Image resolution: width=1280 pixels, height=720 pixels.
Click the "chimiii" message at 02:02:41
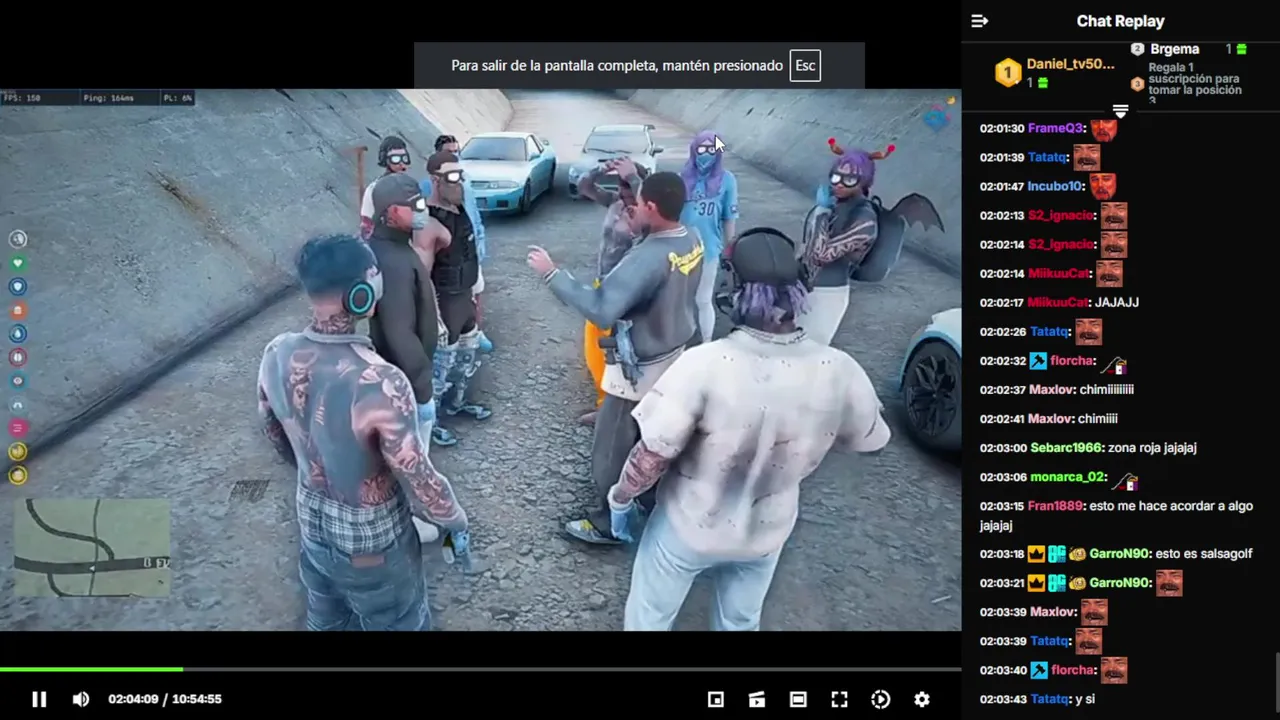[x=1098, y=418]
